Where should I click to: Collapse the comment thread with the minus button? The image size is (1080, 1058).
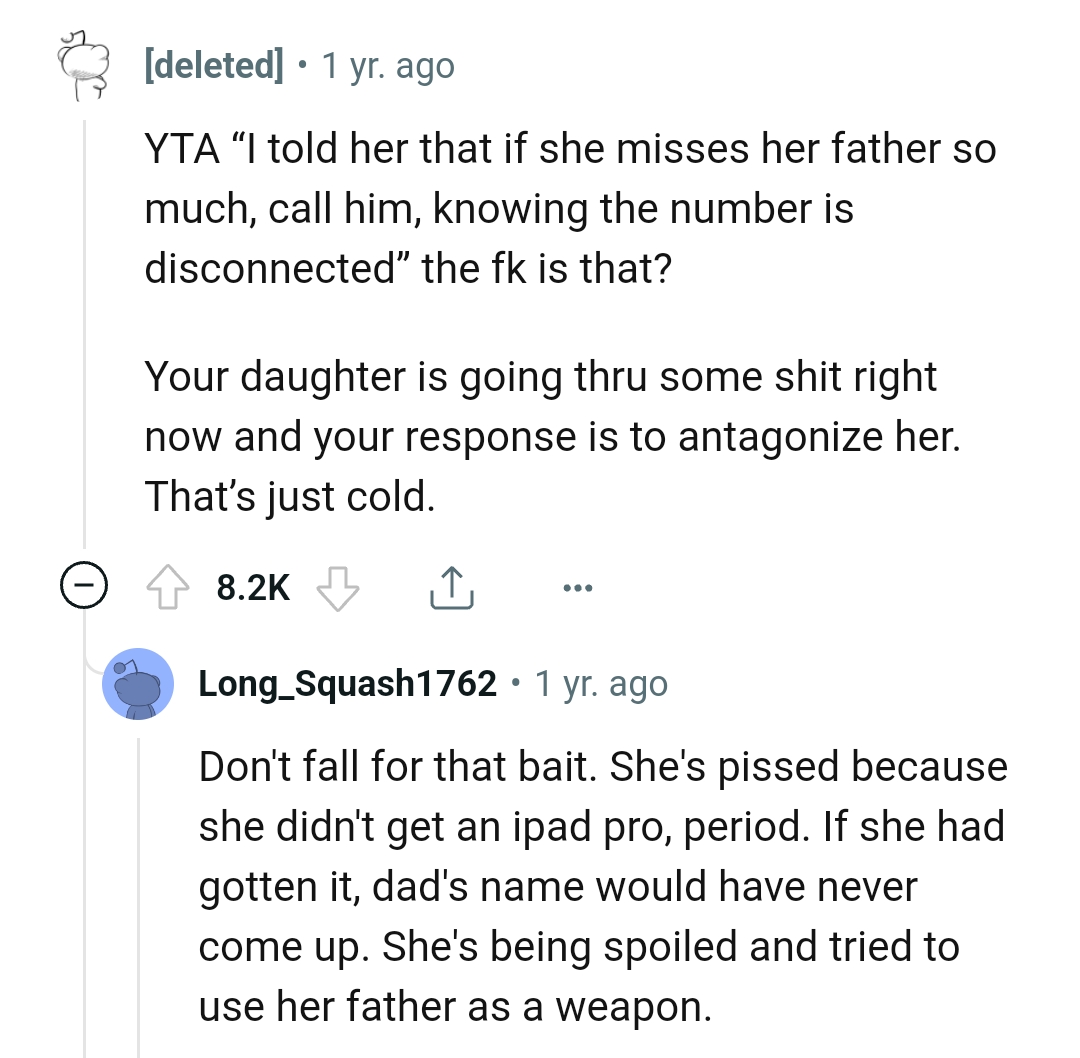(x=82, y=588)
